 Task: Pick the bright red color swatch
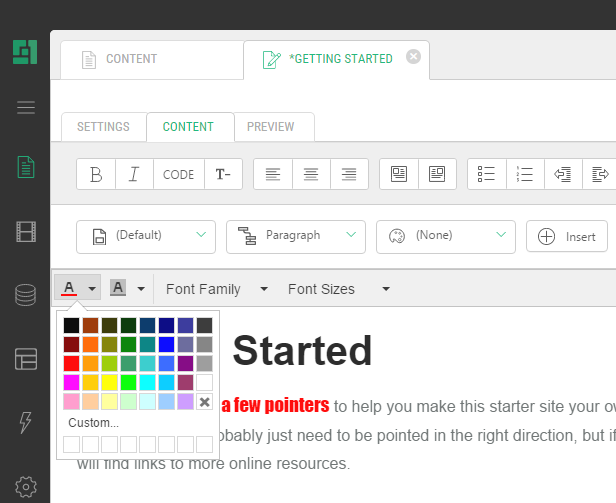[x=72, y=363]
